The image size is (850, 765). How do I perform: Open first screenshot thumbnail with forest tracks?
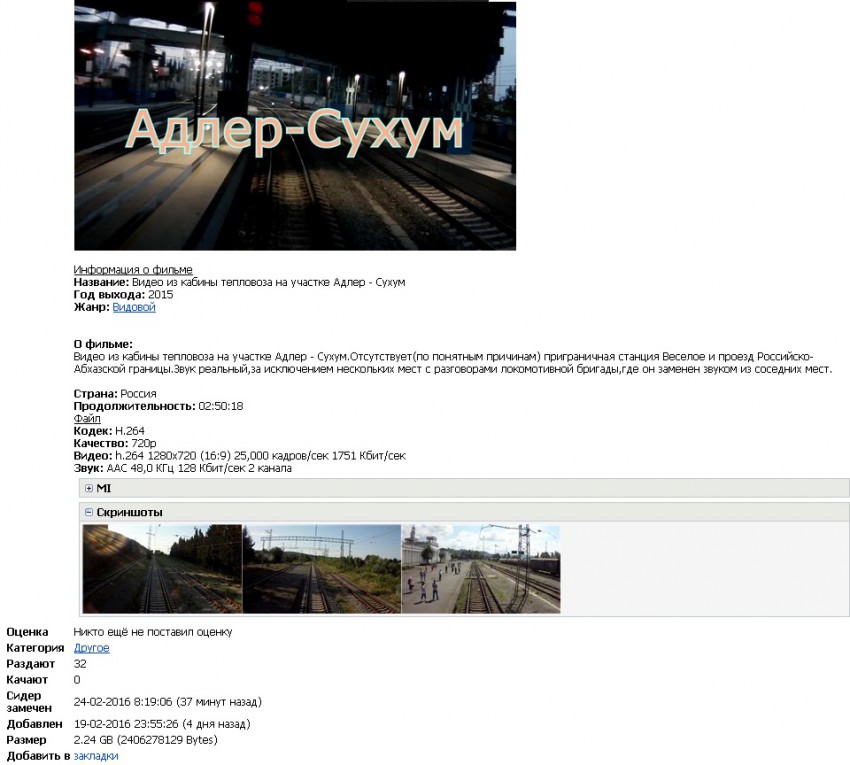(162, 569)
